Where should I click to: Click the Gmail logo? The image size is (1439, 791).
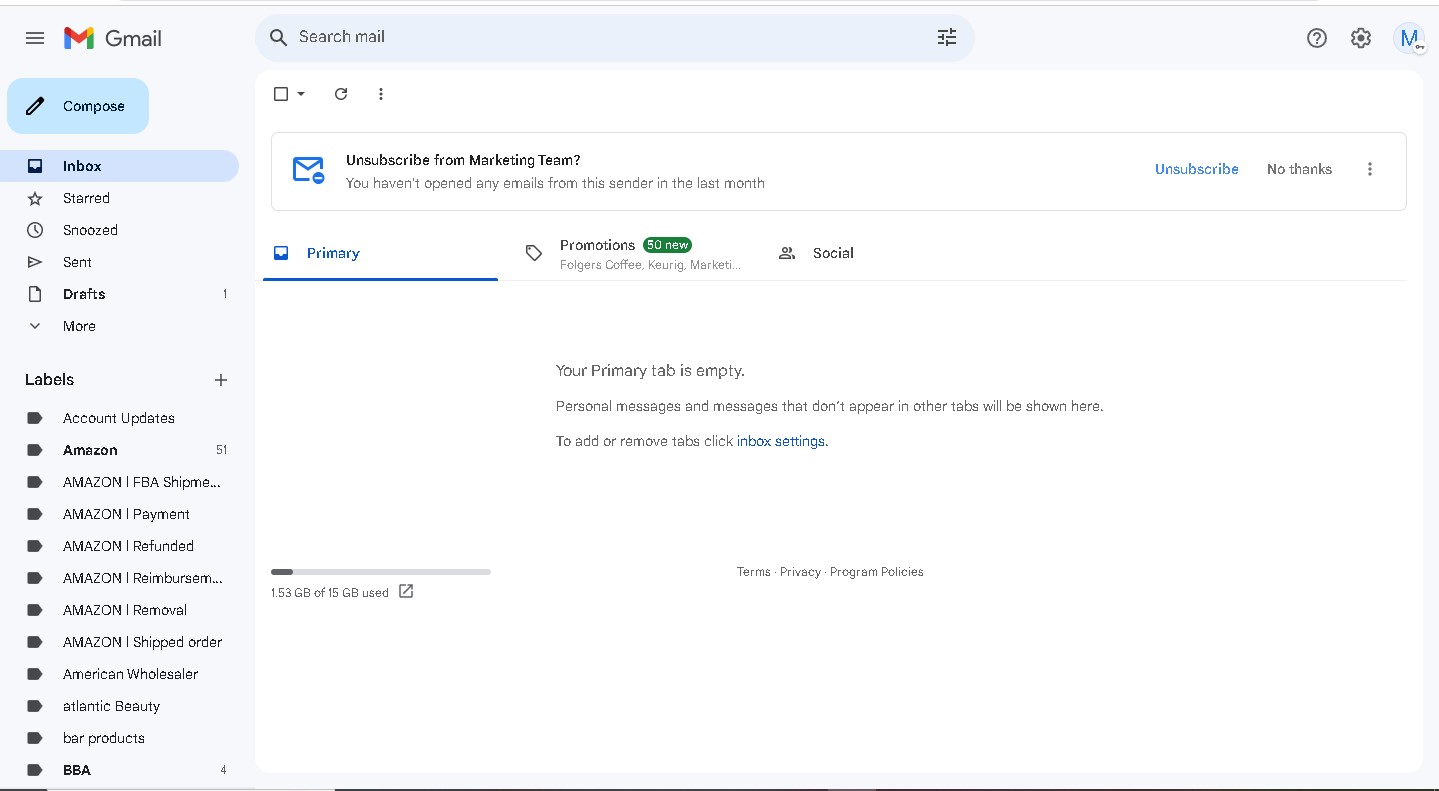point(113,38)
